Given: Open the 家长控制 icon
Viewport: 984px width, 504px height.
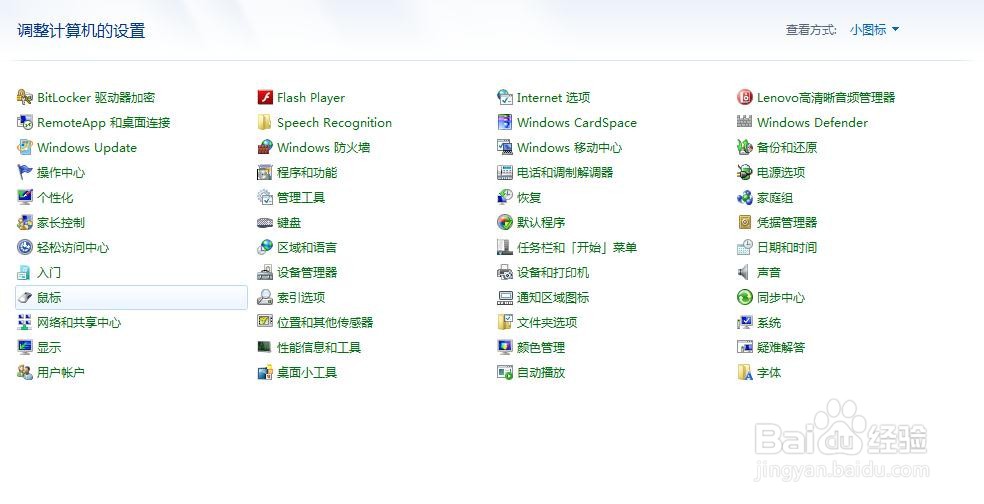Looking at the screenshot, I should pos(24,222).
